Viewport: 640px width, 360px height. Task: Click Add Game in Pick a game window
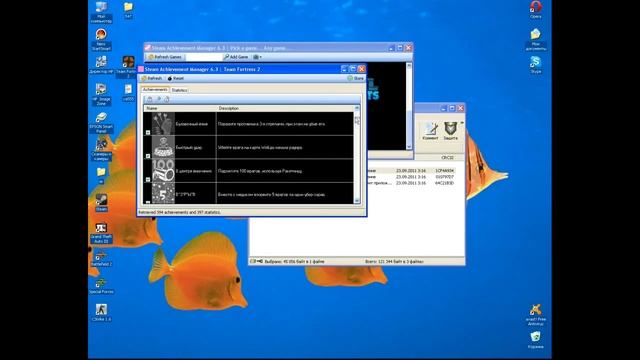tap(236, 57)
